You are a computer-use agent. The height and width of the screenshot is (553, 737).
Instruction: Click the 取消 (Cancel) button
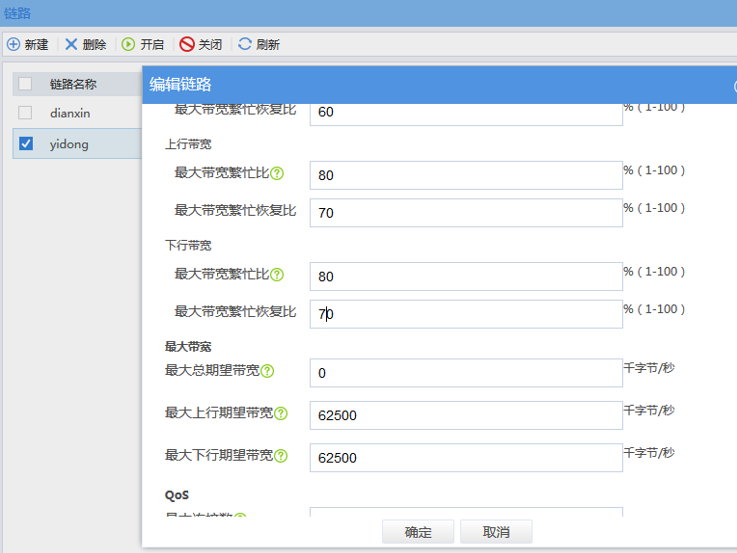coord(496,531)
